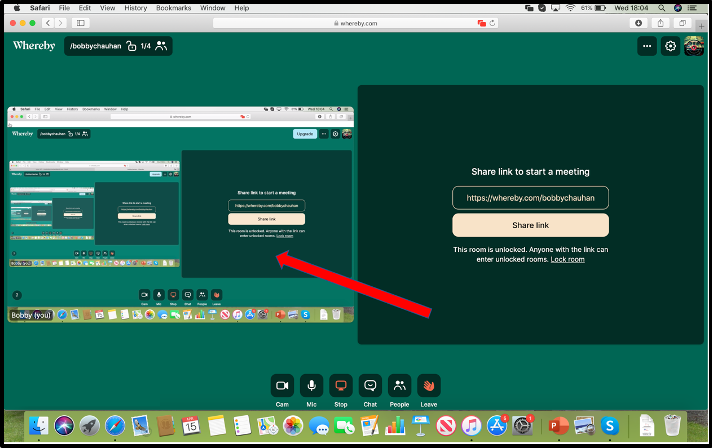Open the Apple menu
The width and height of the screenshot is (712, 448).
pos(17,8)
